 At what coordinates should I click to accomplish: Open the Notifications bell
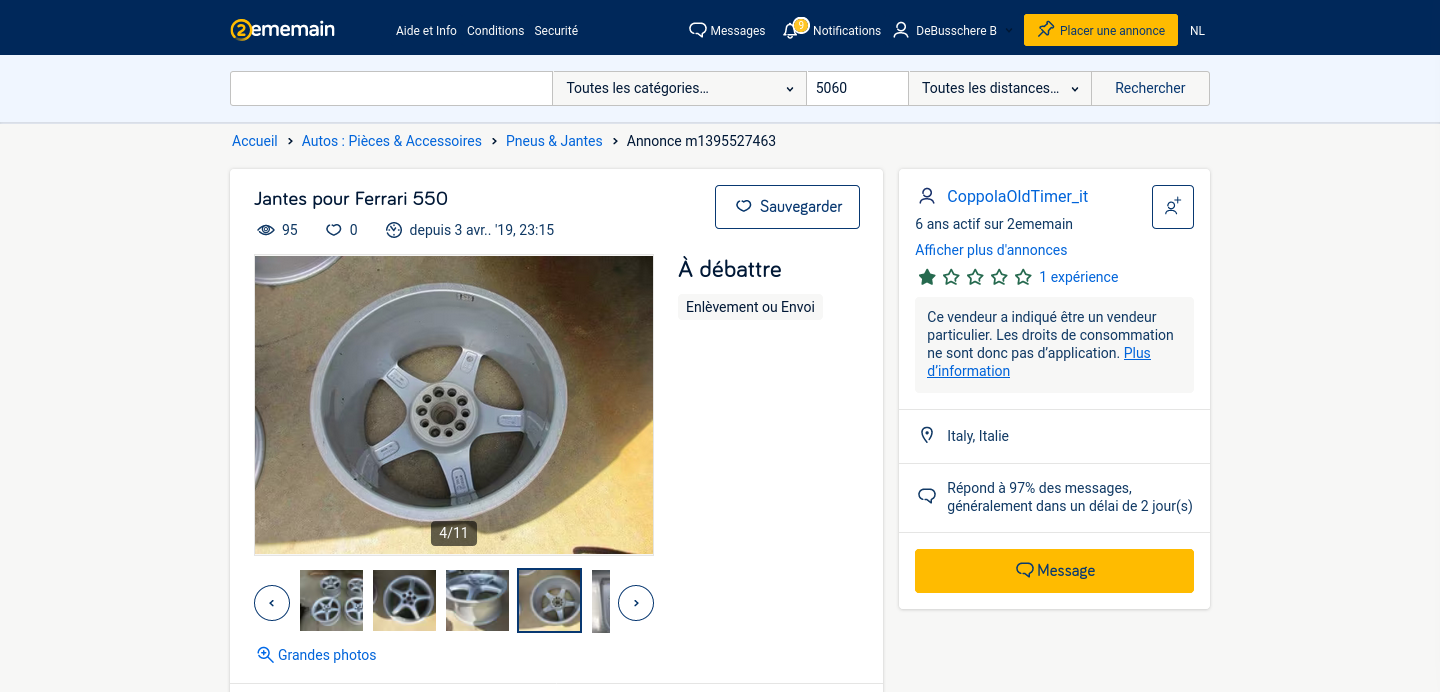click(791, 30)
